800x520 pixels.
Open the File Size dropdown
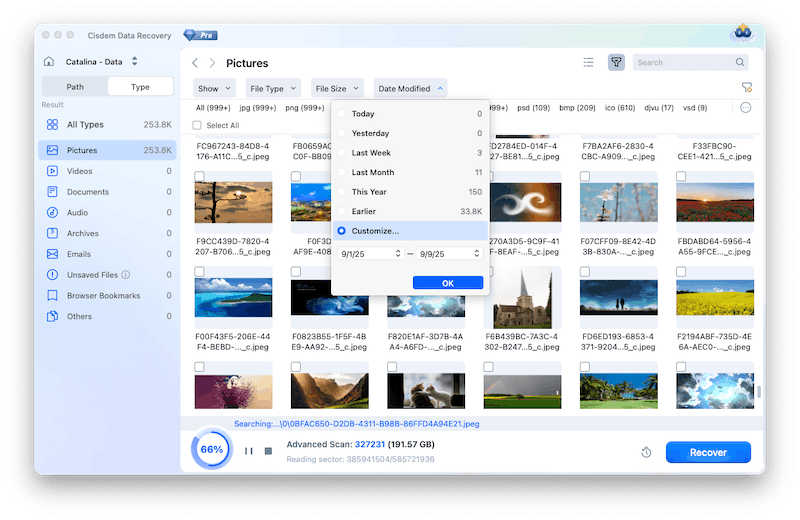coord(337,88)
